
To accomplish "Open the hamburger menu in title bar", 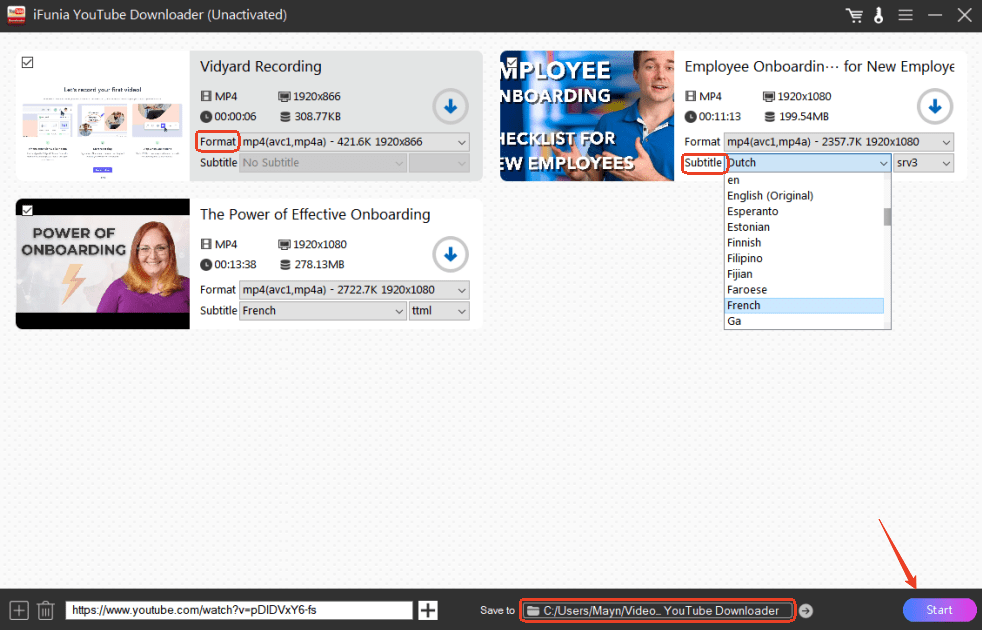I will (x=906, y=15).
